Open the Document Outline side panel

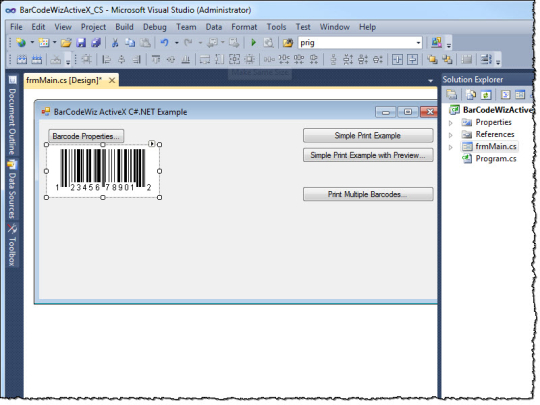[x=12, y=116]
